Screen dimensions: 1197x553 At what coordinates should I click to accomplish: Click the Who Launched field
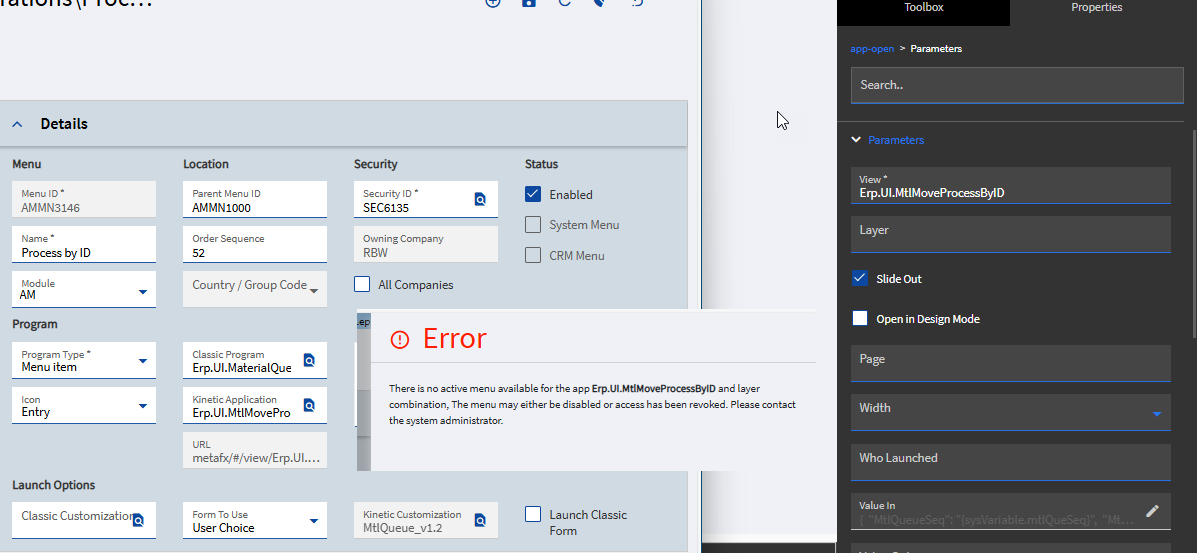(1011, 462)
